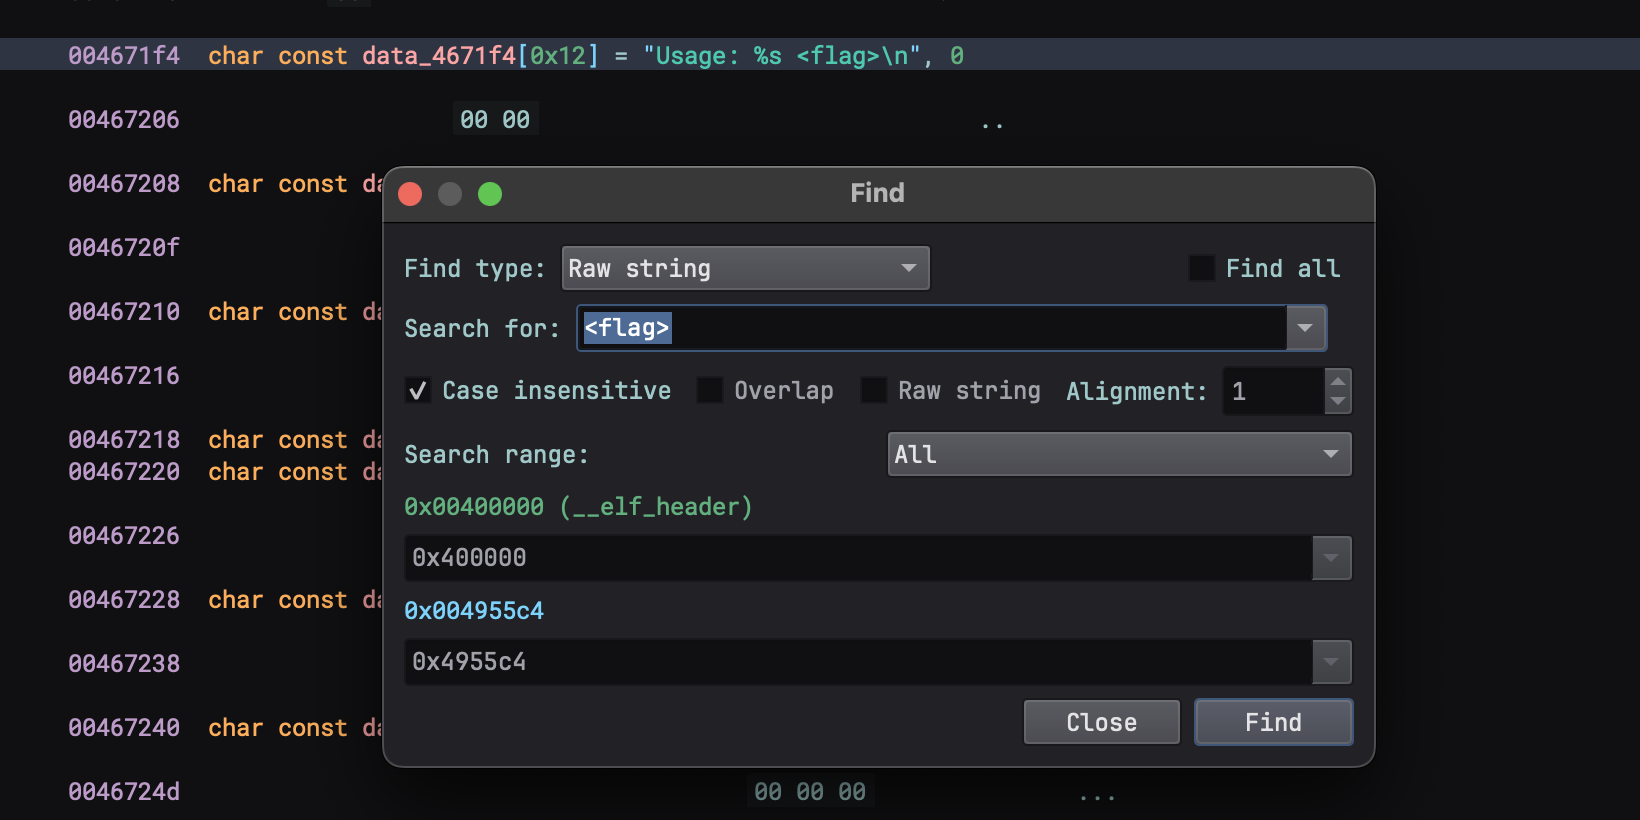Screen dimensions: 1640x820
Task: Click the Find button
Action: [1274, 722]
